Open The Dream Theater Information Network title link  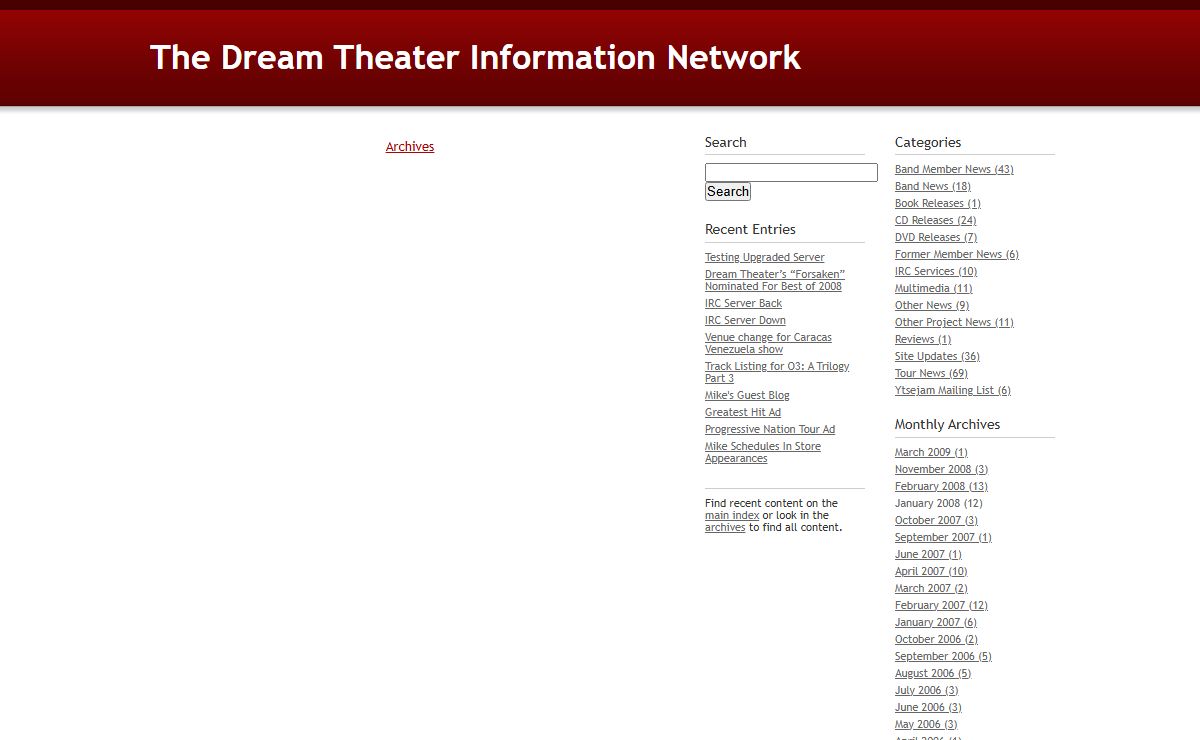(475, 57)
